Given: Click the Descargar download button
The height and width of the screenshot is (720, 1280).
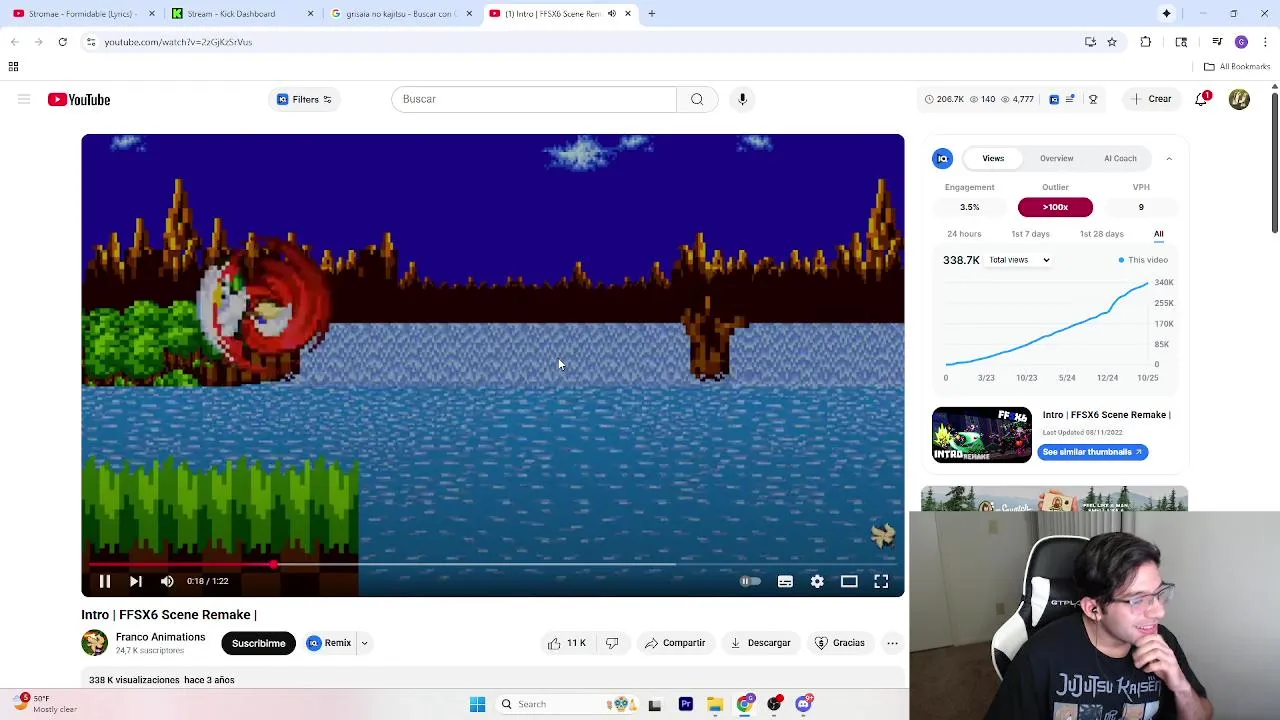Looking at the screenshot, I should [761, 643].
